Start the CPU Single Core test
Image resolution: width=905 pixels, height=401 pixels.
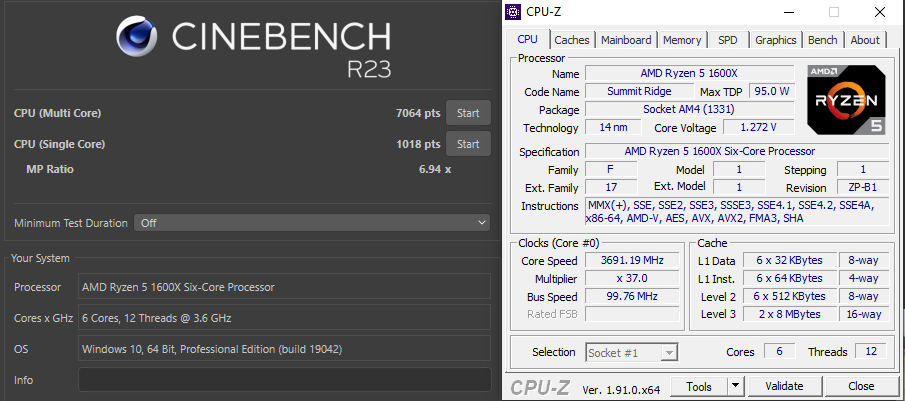tap(468, 144)
